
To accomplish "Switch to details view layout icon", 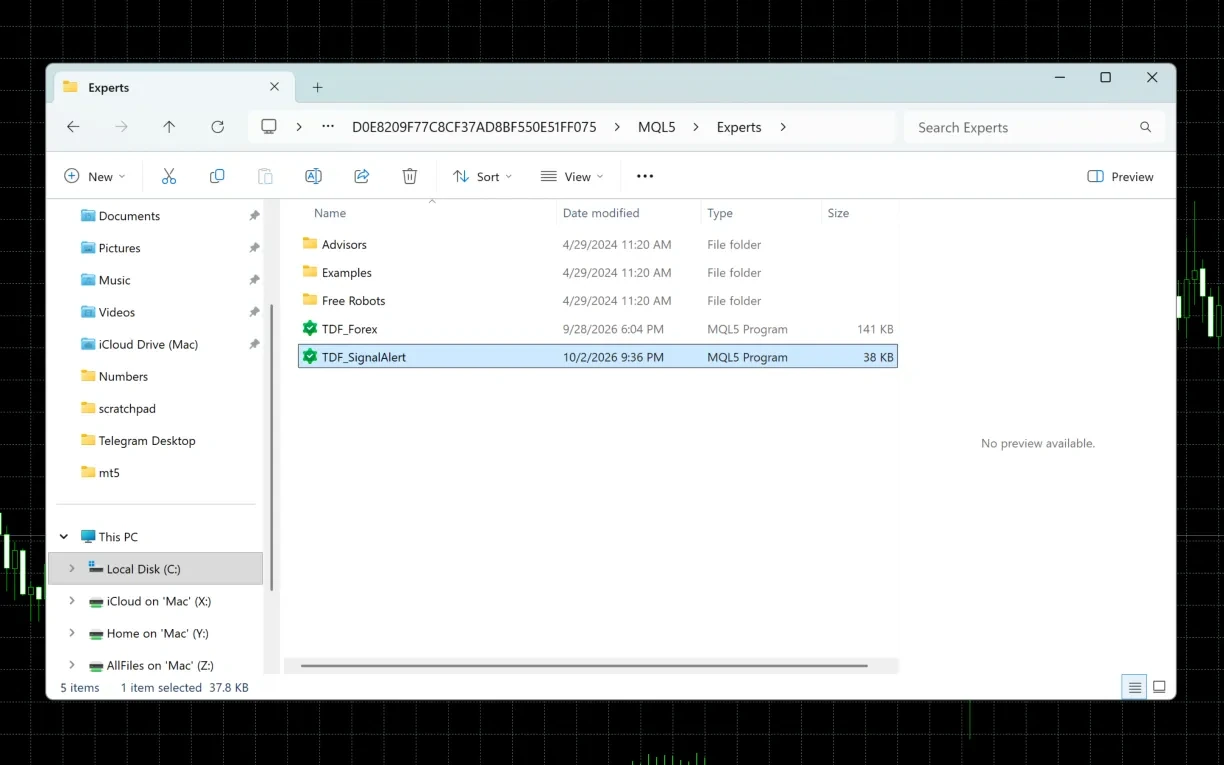I will tap(1134, 687).
